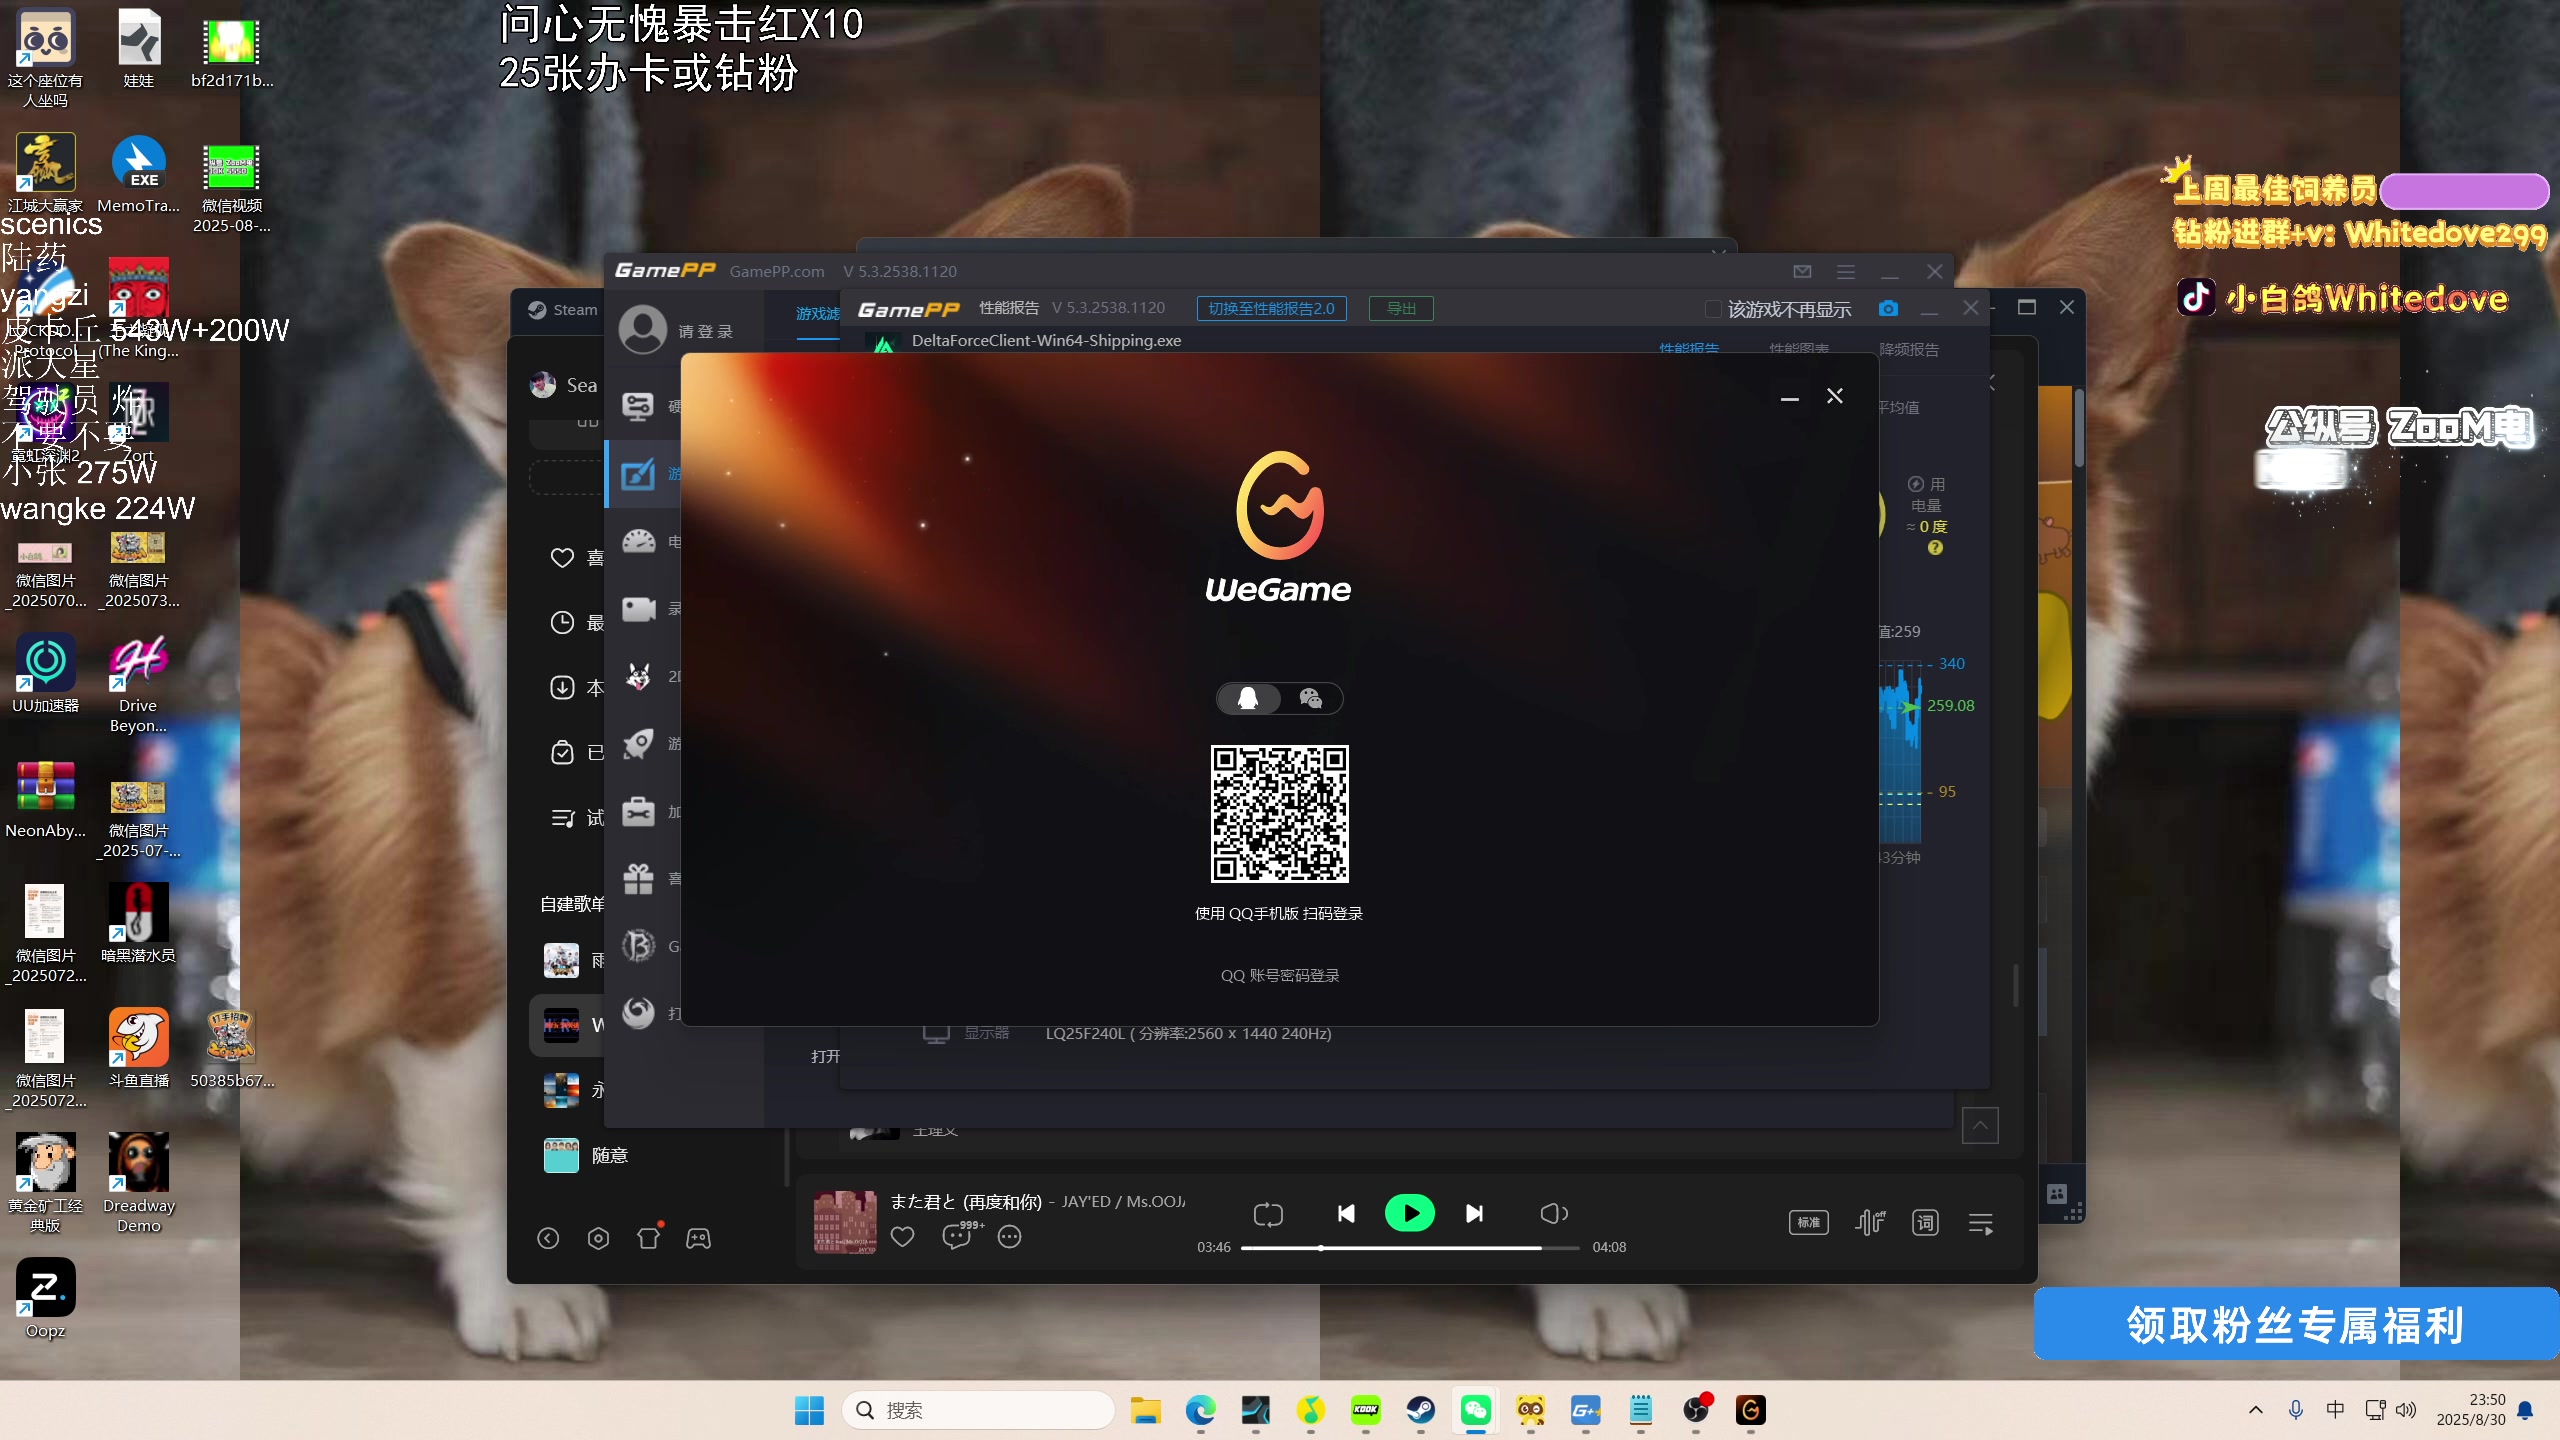This screenshot has width=2560, height=1440.
Task: Show hidden system tray icons
Action: pyautogui.click(x=2255, y=1410)
